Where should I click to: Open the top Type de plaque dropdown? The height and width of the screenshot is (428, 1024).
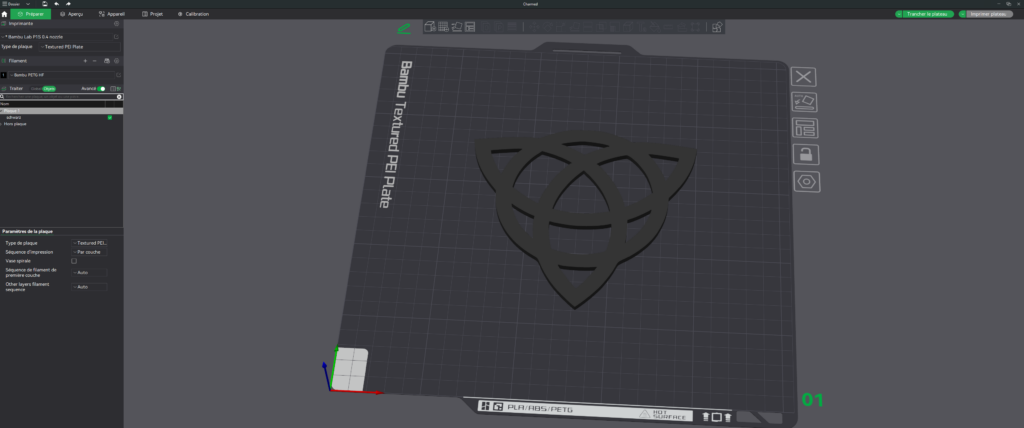pos(79,47)
